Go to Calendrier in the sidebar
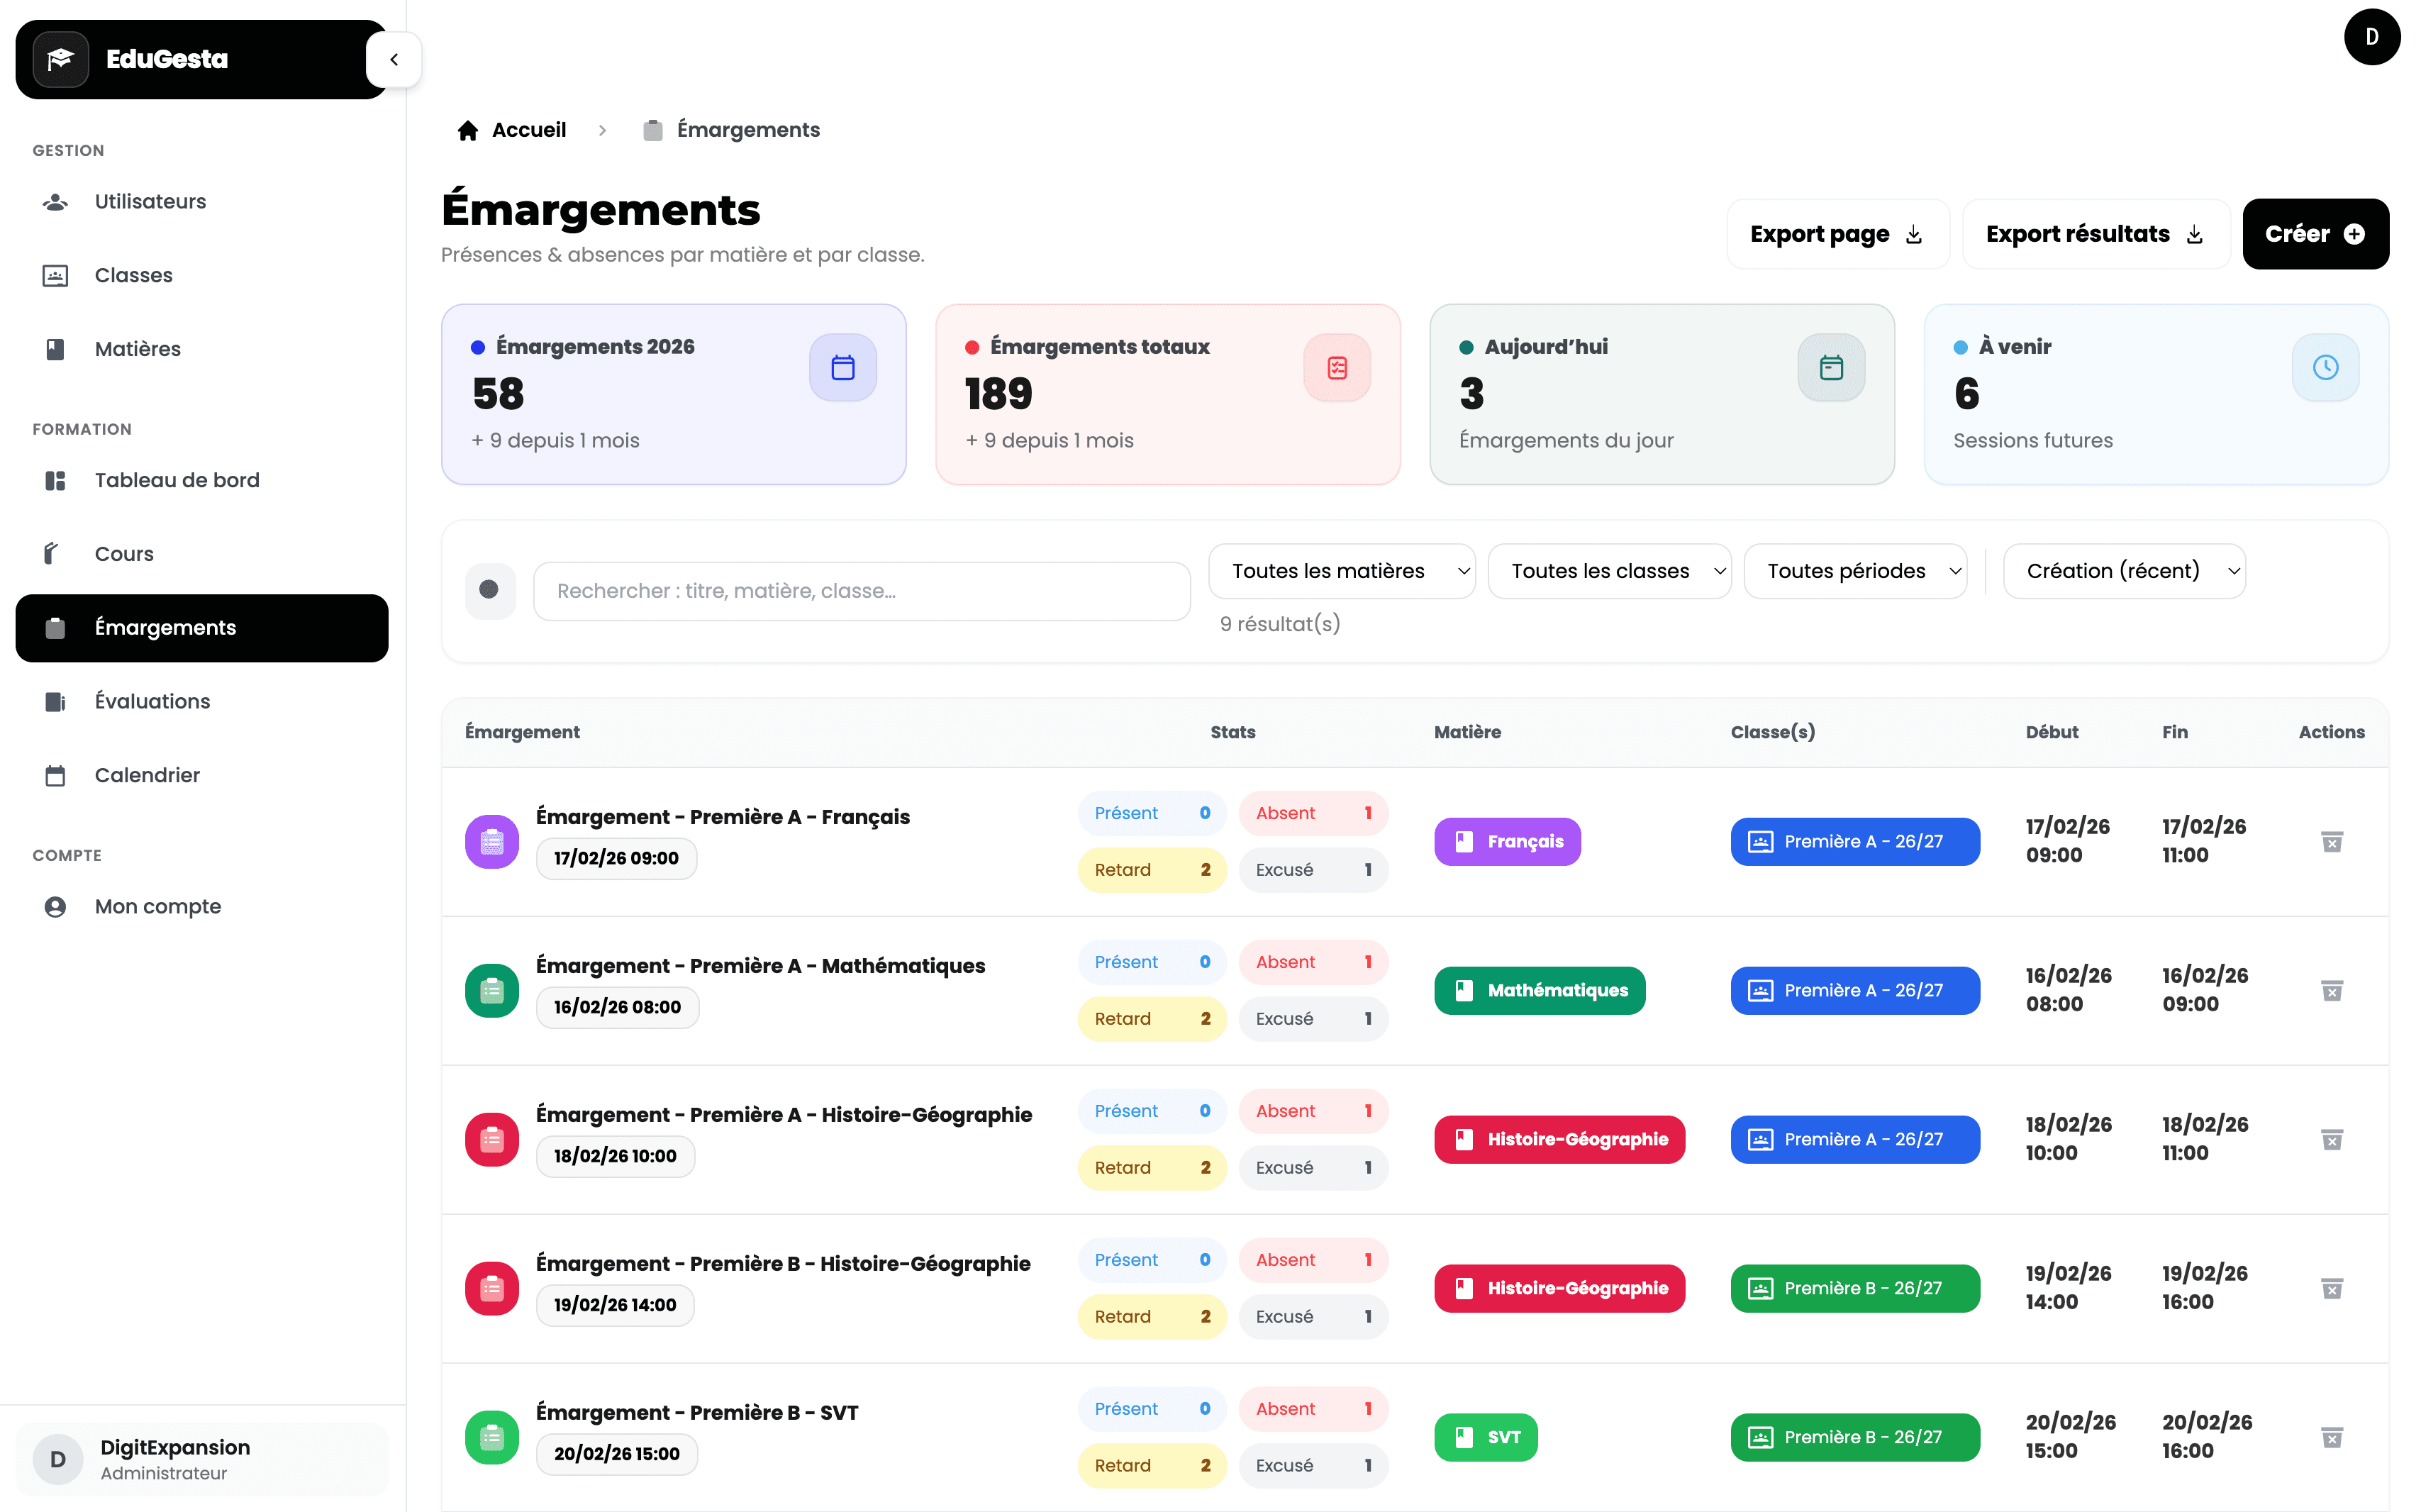 (x=147, y=775)
